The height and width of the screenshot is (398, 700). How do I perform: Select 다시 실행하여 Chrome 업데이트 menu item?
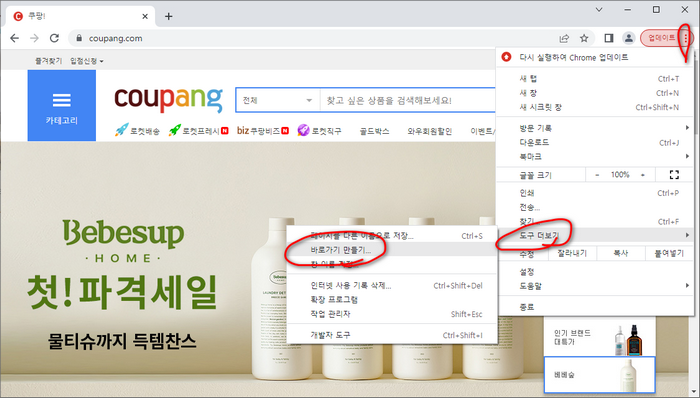[x=594, y=57]
